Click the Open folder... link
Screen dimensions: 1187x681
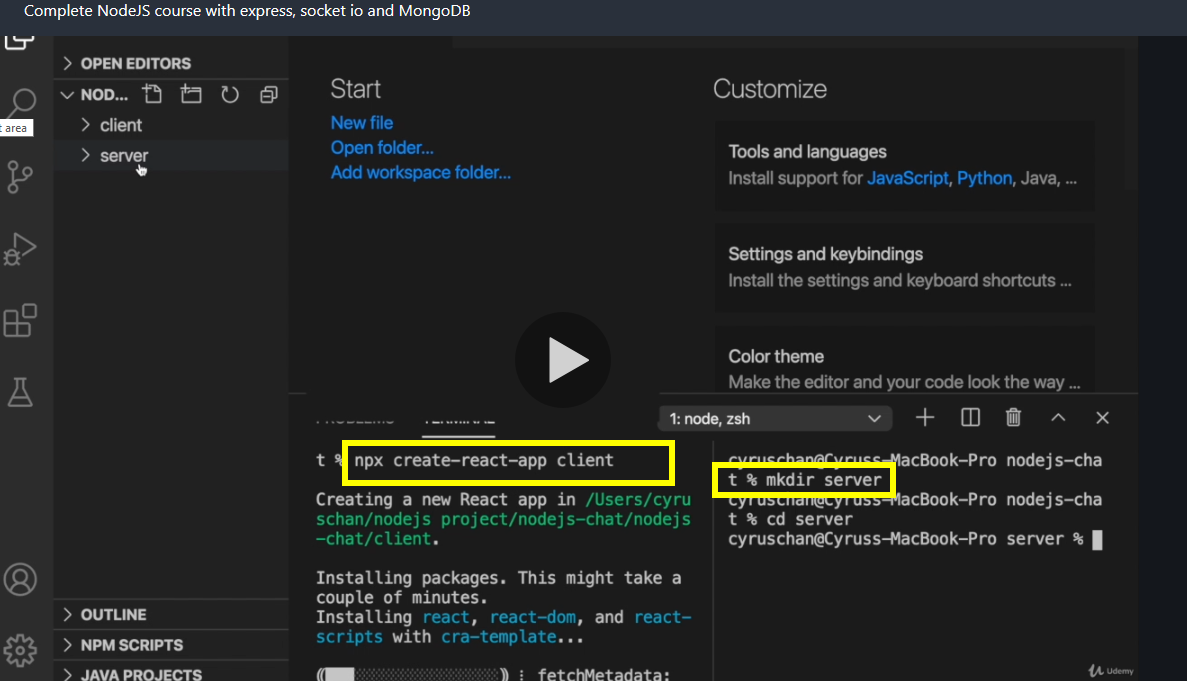[x=382, y=148]
